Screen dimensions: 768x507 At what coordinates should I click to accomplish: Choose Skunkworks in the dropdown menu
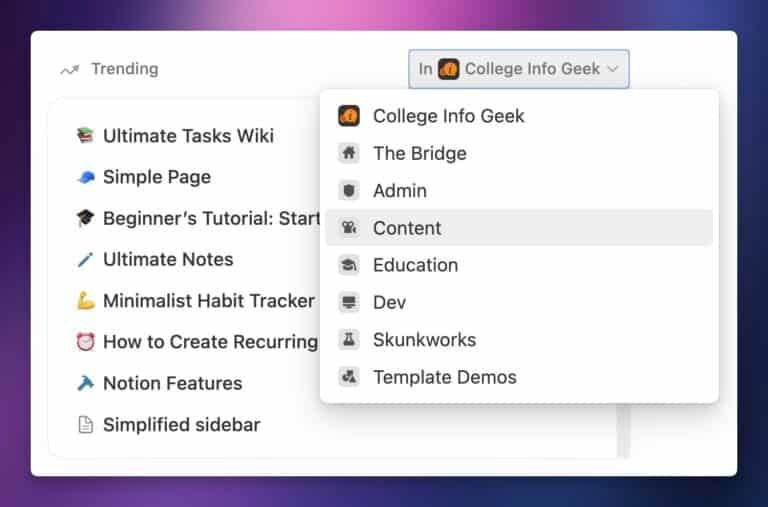click(424, 339)
